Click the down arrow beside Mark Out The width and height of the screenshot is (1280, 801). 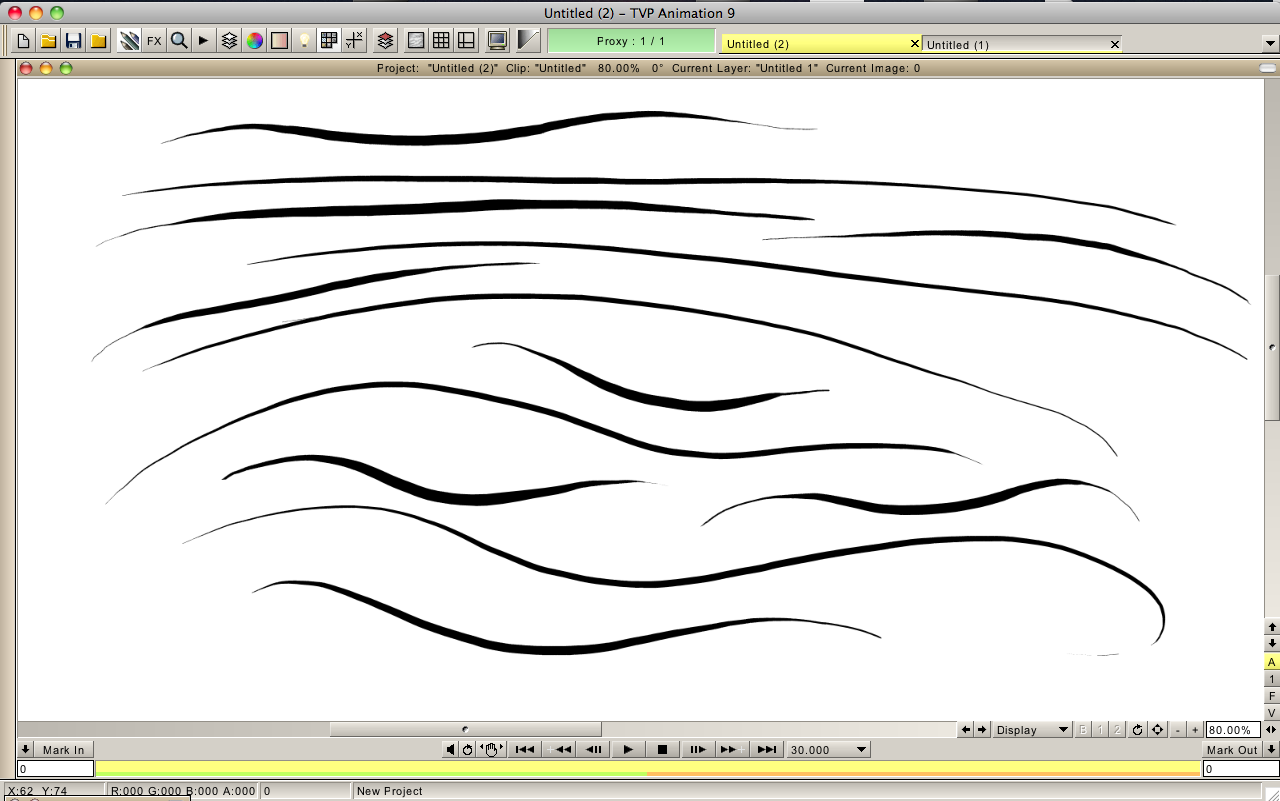(1271, 750)
